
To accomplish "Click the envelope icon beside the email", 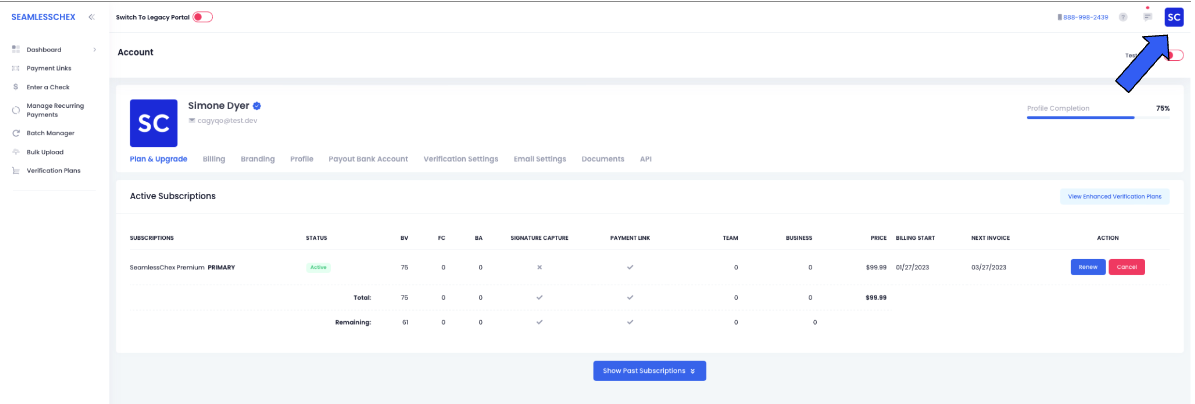I will 192,120.
